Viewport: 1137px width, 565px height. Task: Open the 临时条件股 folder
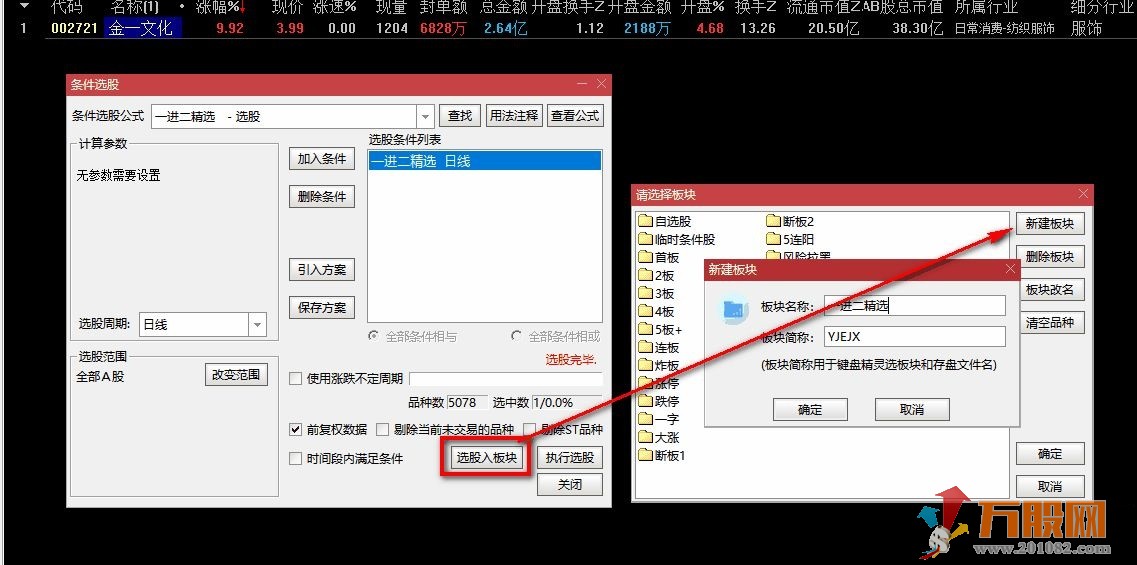point(677,239)
